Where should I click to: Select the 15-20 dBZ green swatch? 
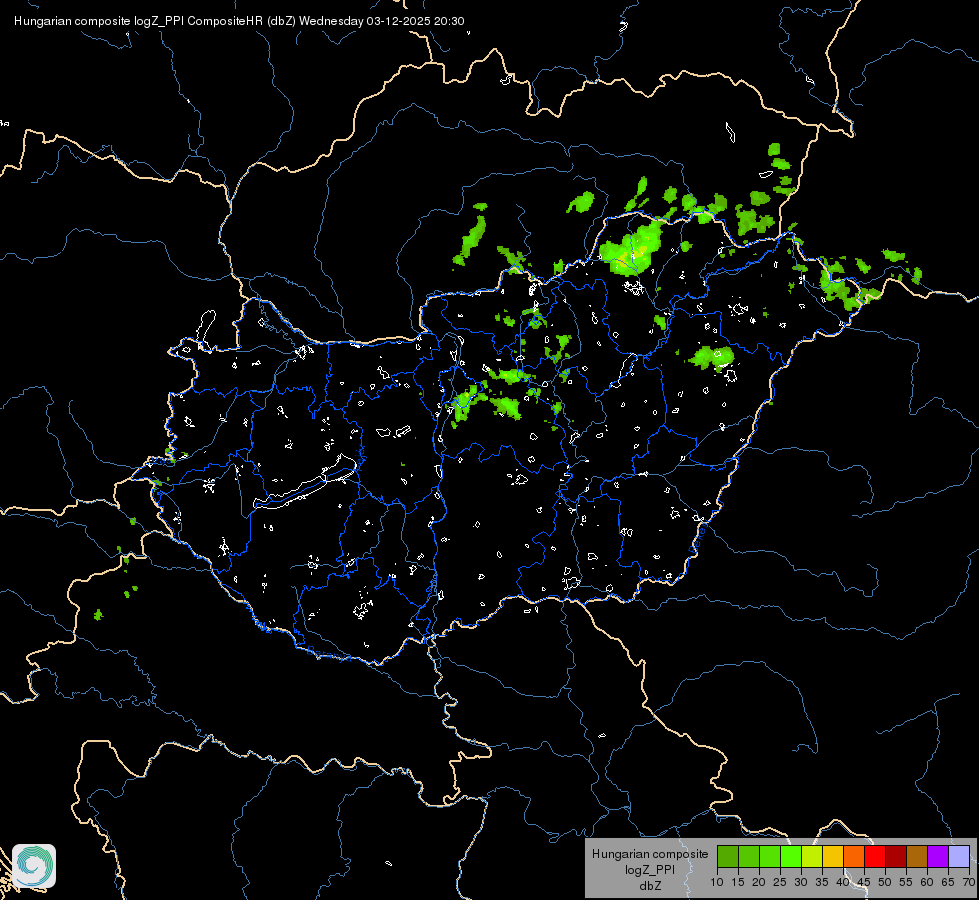point(749,856)
